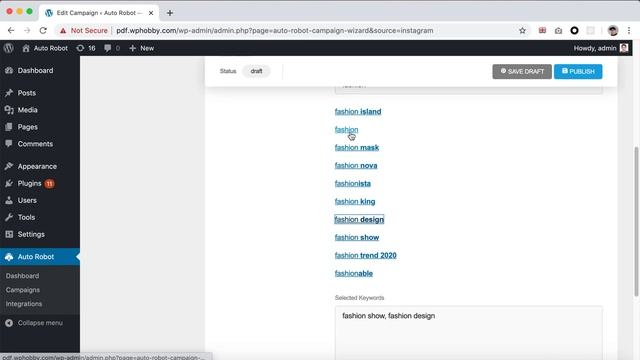
Task: Click browser back arrow
Action: coord(11,31)
